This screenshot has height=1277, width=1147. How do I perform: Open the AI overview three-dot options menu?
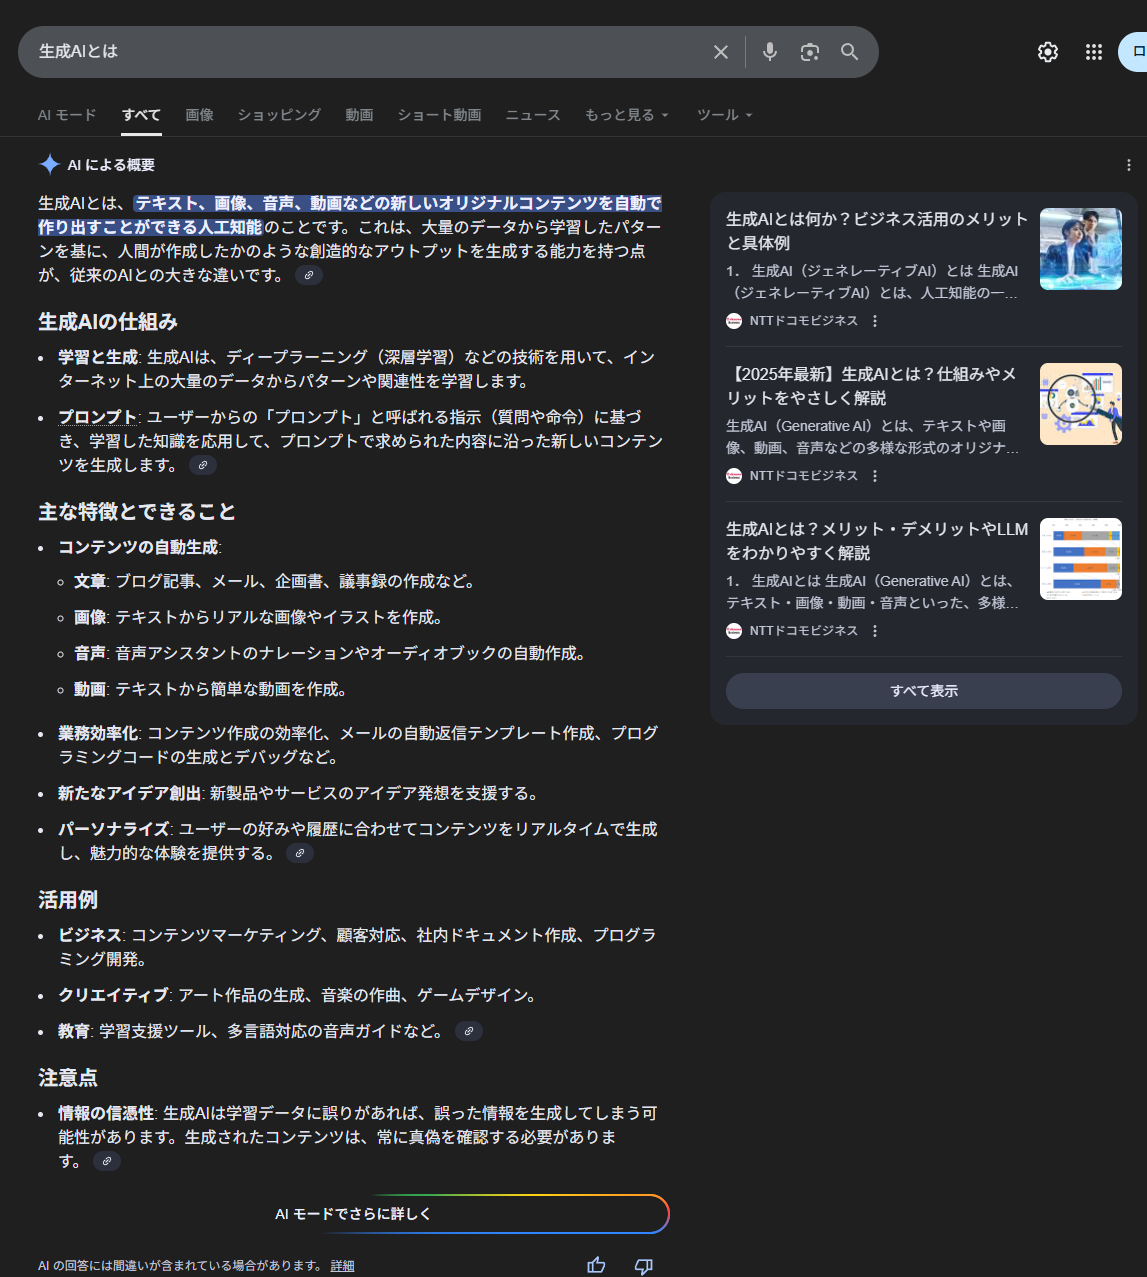[x=1128, y=165]
